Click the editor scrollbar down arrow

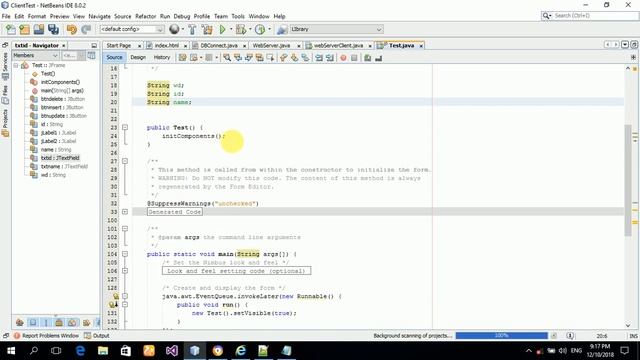tap(628, 325)
